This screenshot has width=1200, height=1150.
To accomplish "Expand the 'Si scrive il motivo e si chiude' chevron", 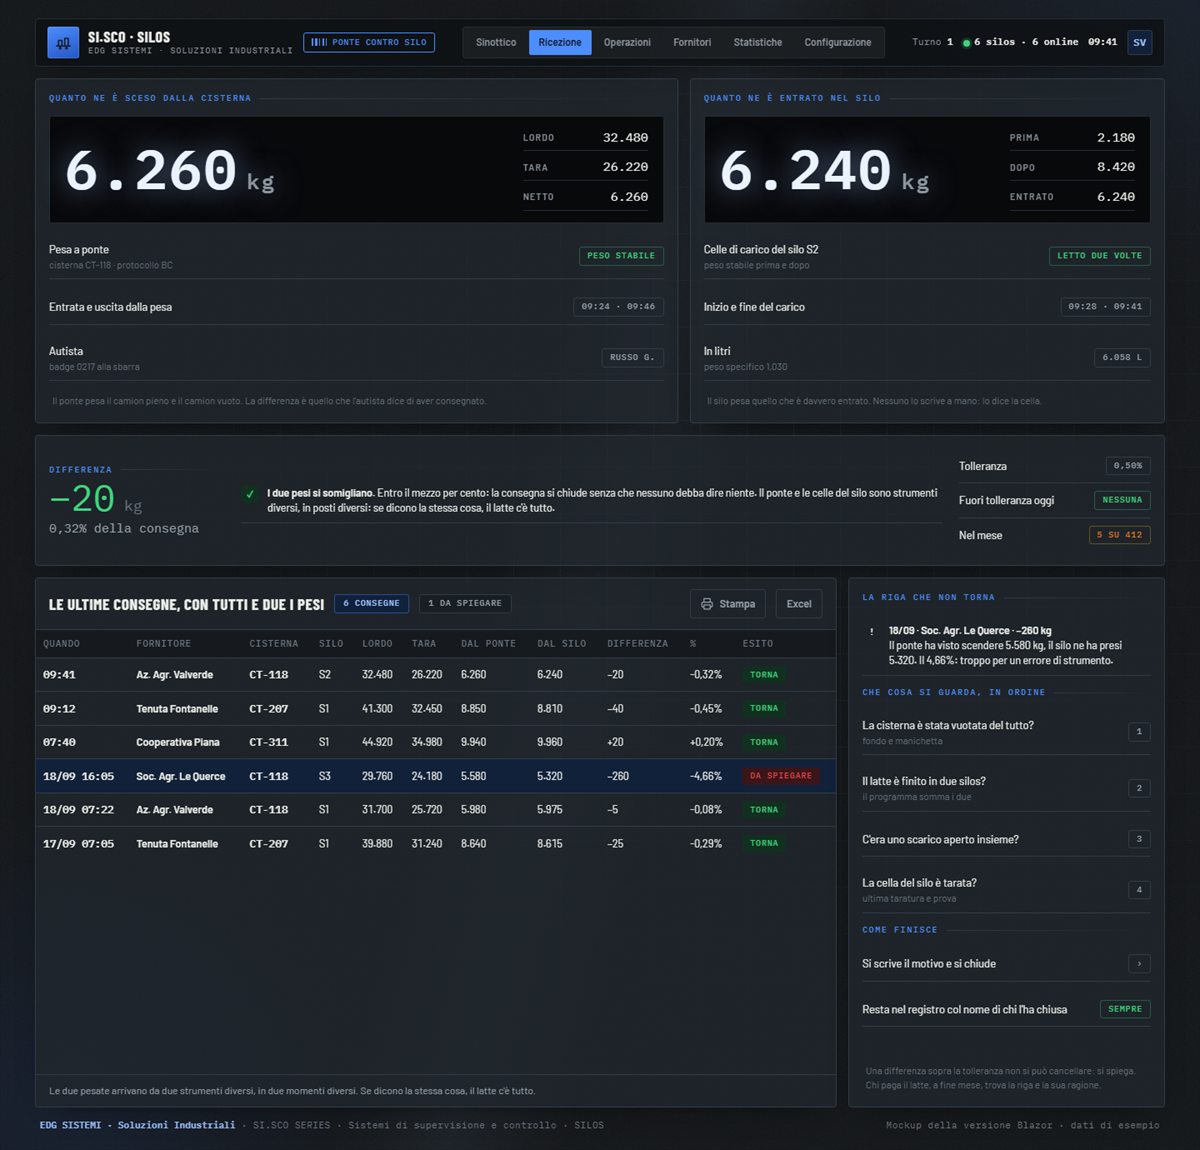I will click(1139, 964).
